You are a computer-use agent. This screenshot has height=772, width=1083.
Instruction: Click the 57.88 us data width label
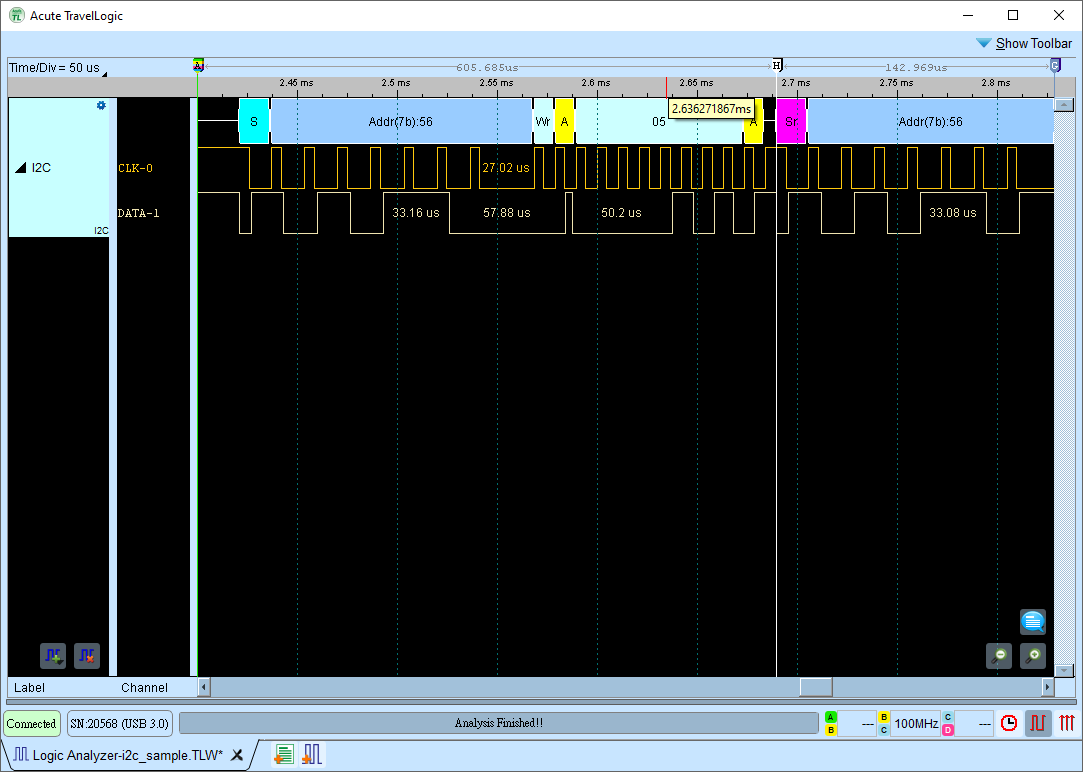click(x=506, y=213)
